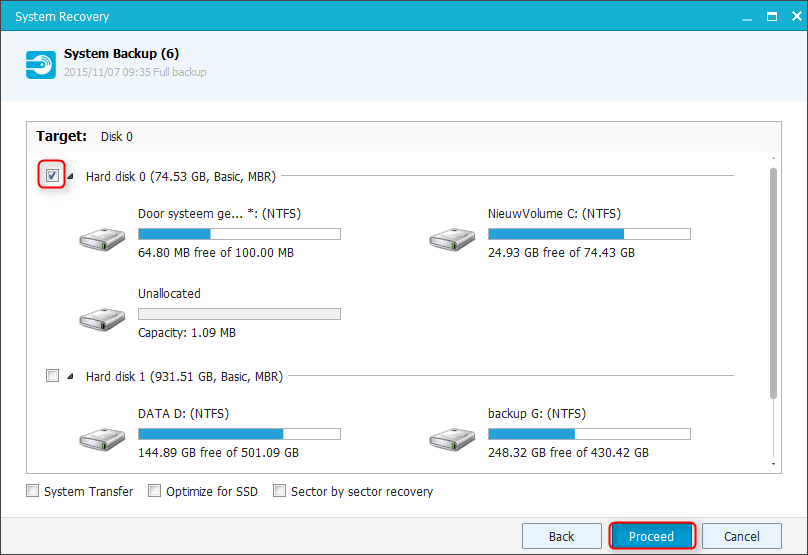Image resolution: width=808 pixels, height=555 pixels.
Task: Check the Hard disk 1 checkbox
Action: [x=52, y=375]
